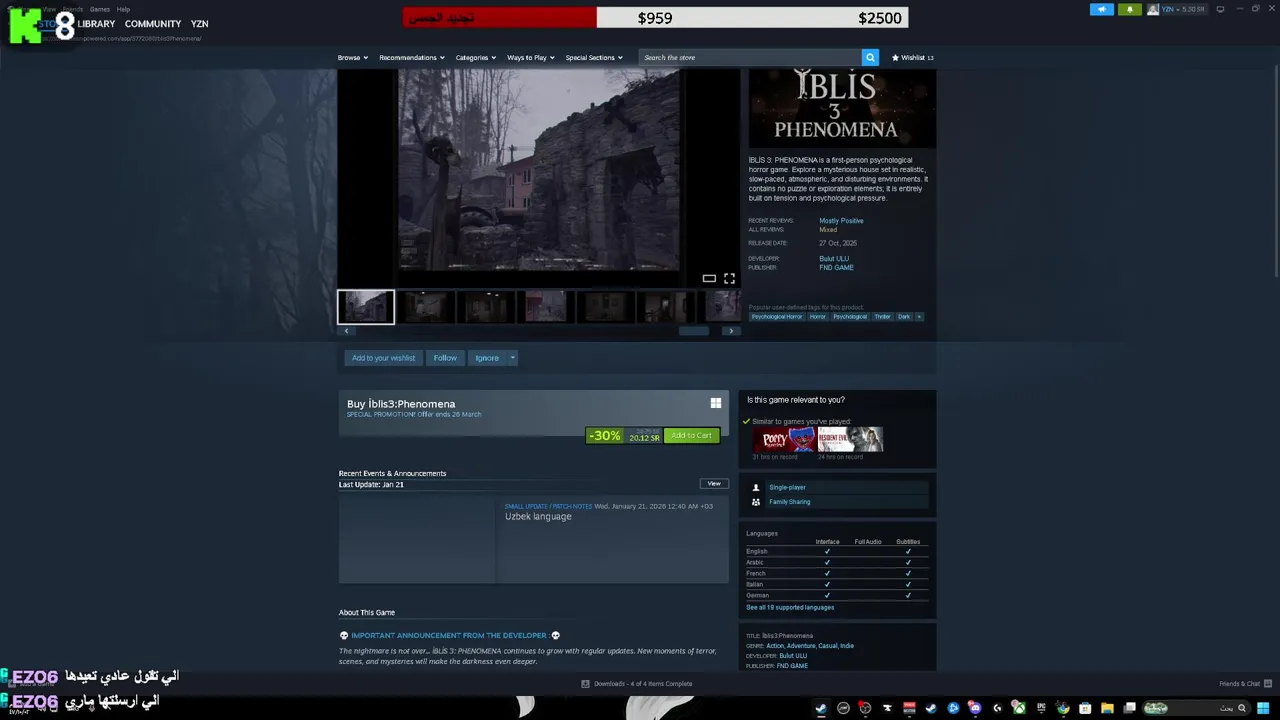Viewport: 1280px width, 720px height.
Task: Open Xbox app from the taskbar
Action: point(1019,708)
